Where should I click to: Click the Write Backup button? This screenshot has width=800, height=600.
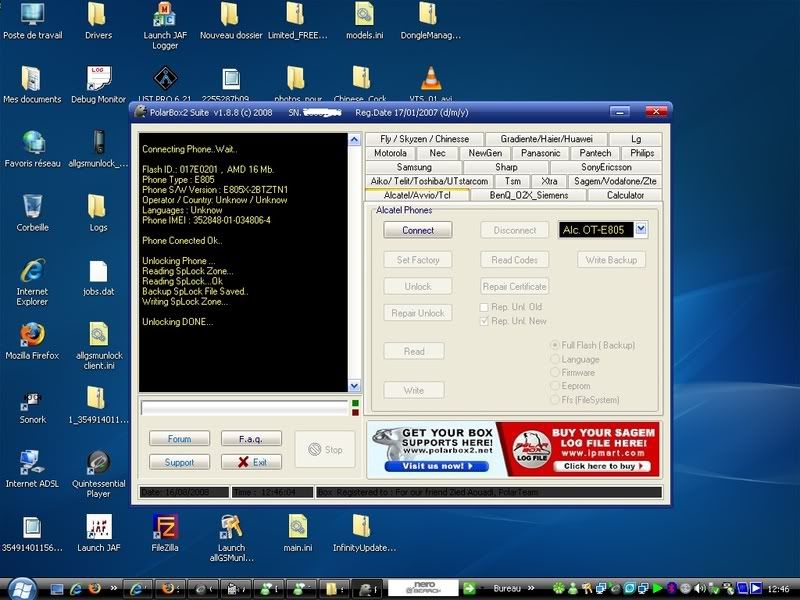click(611, 260)
